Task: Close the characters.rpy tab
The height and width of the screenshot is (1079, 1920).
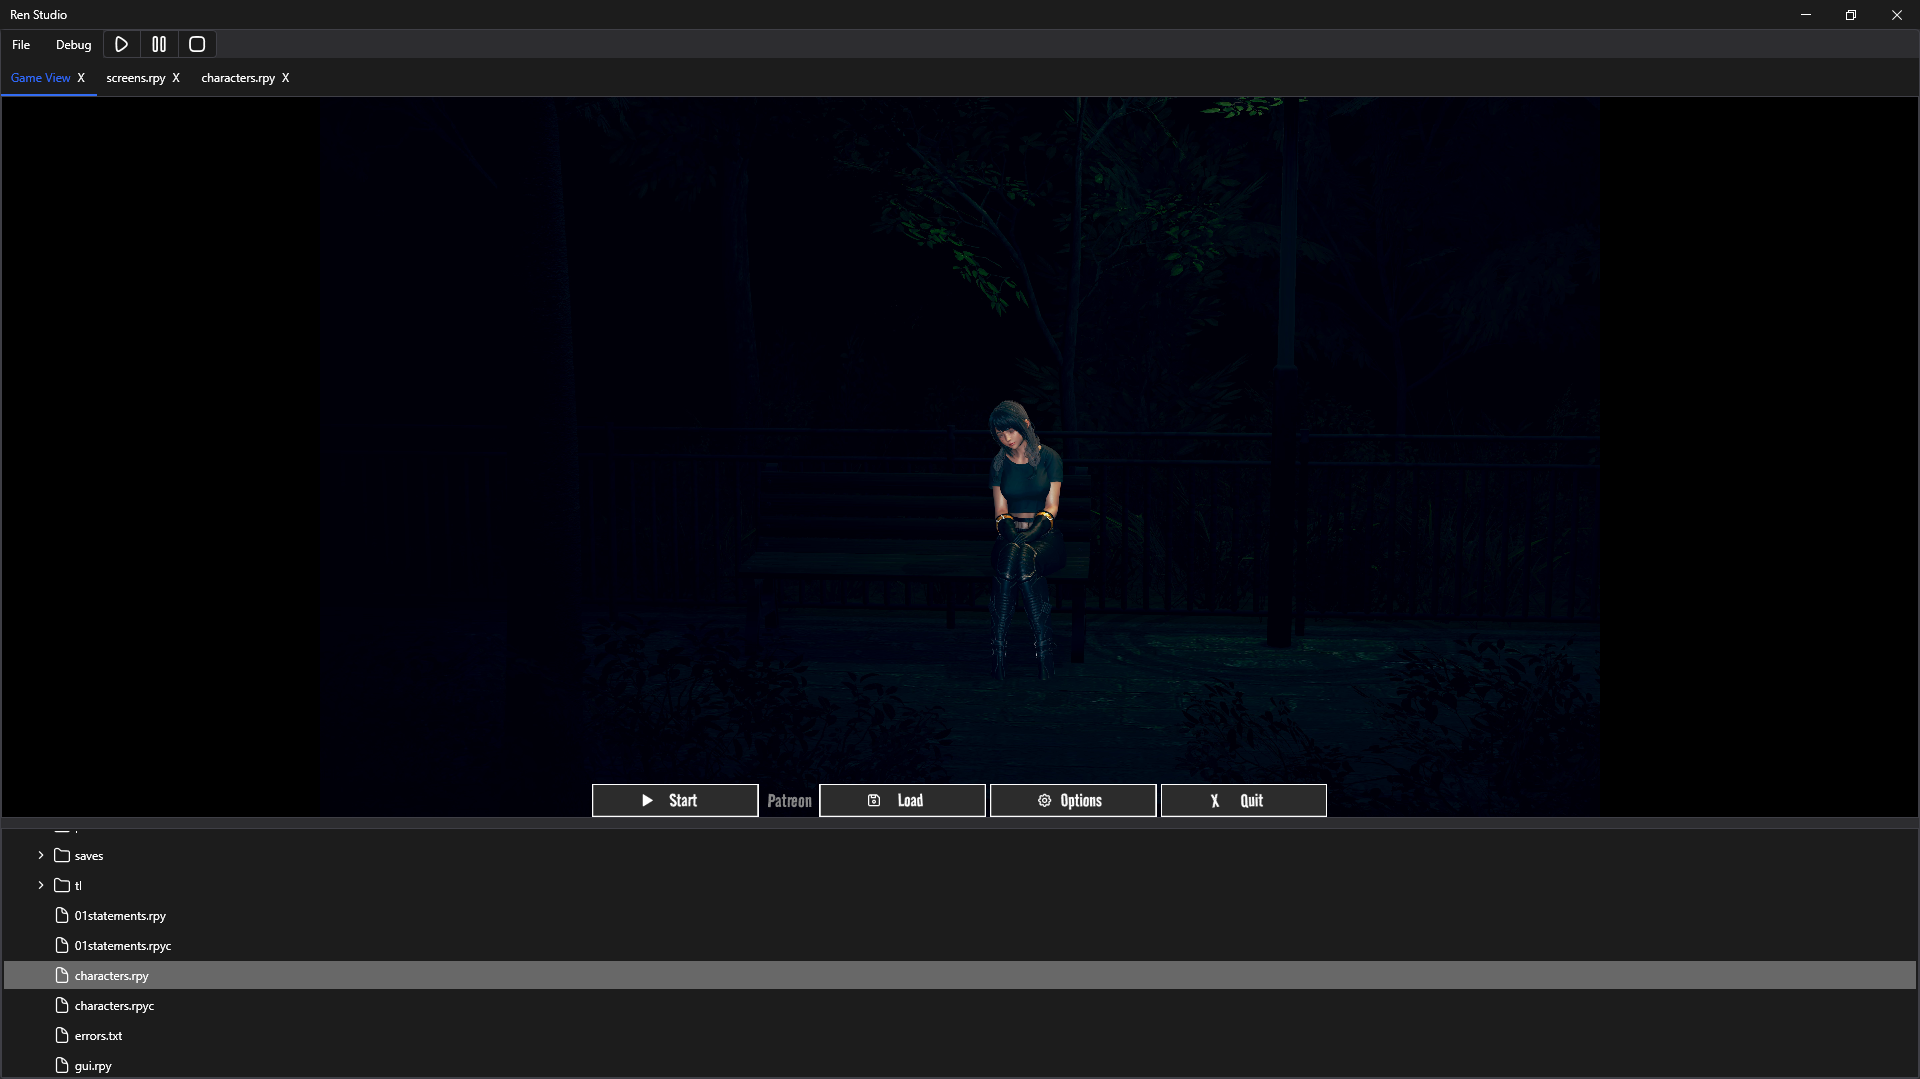Action: coord(285,78)
